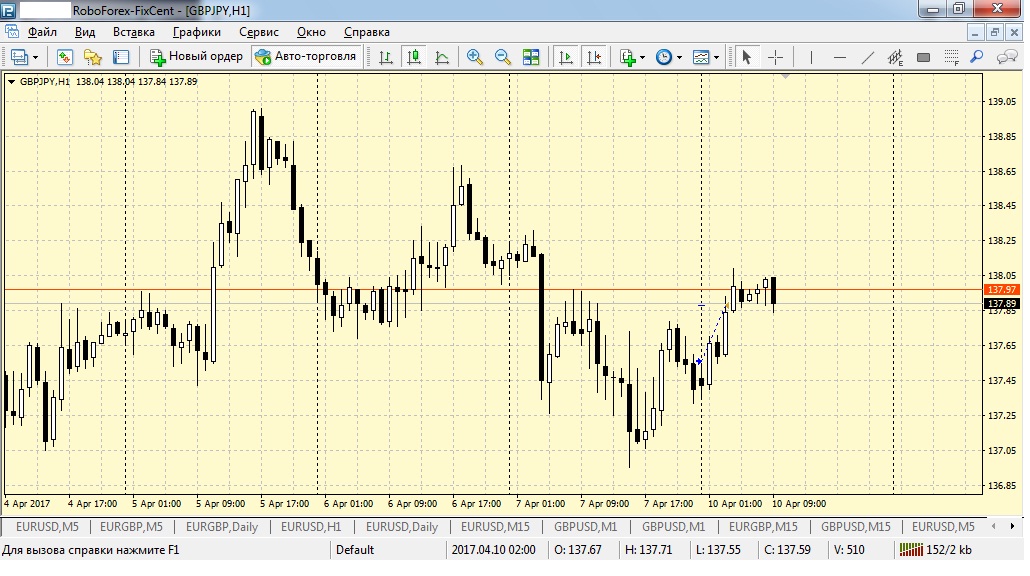
Task: Switch to candlestick chart mode
Action: click(x=414, y=57)
